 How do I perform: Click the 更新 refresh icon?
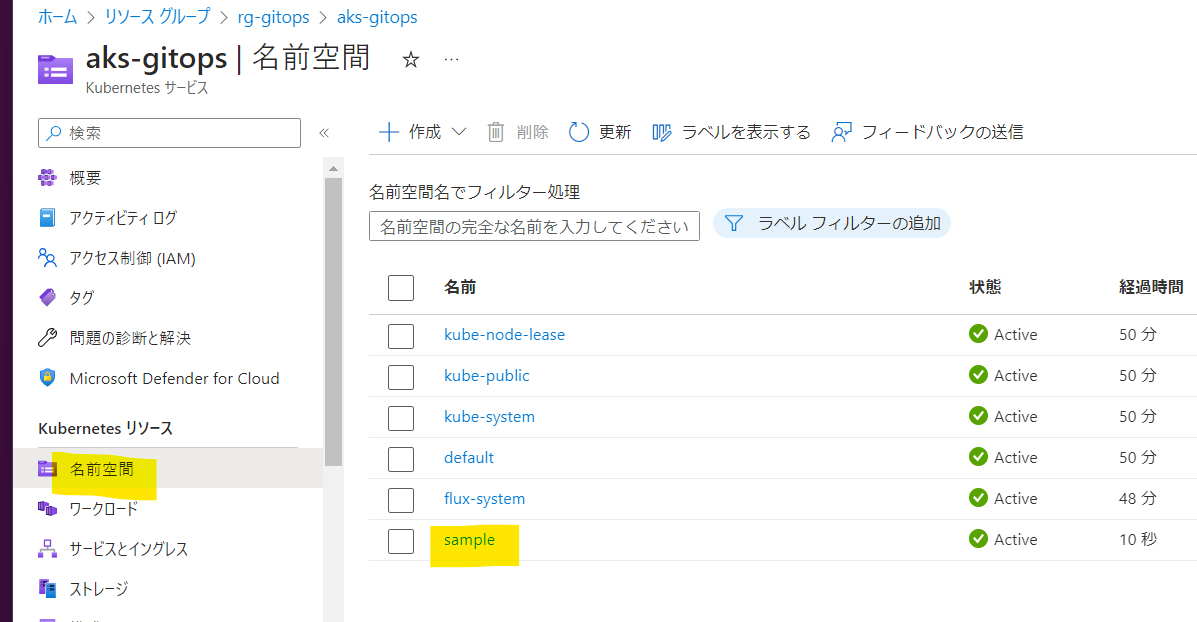click(x=579, y=132)
